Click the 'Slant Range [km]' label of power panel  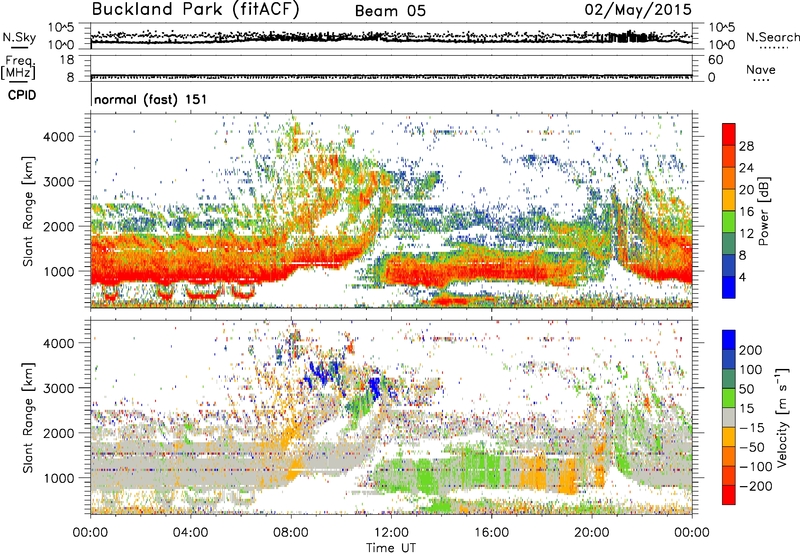click(28, 211)
